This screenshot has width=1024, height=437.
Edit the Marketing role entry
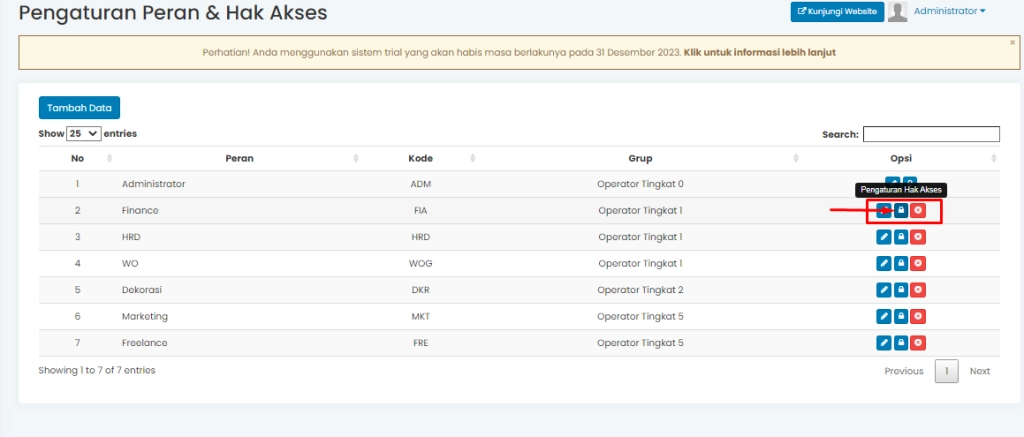[883, 316]
